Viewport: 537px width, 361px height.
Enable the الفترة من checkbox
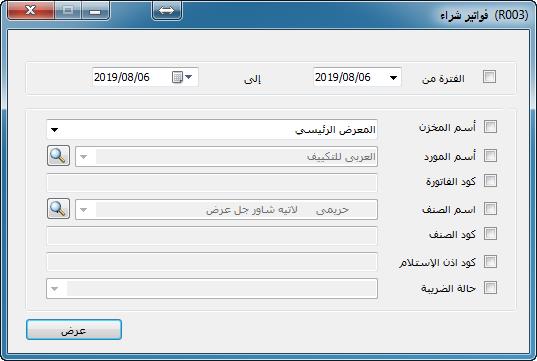click(489, 77)
